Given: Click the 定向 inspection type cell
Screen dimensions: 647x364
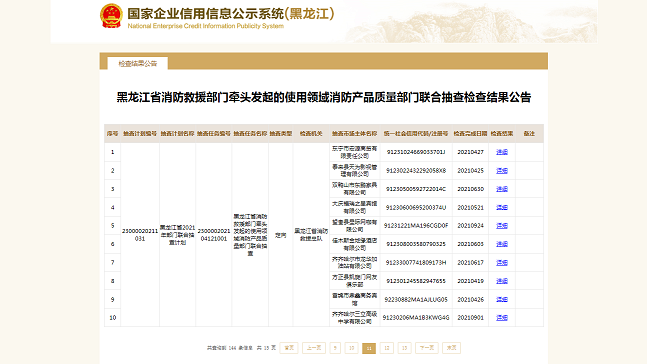Looking at the screenshot, I should pos(281,235).
